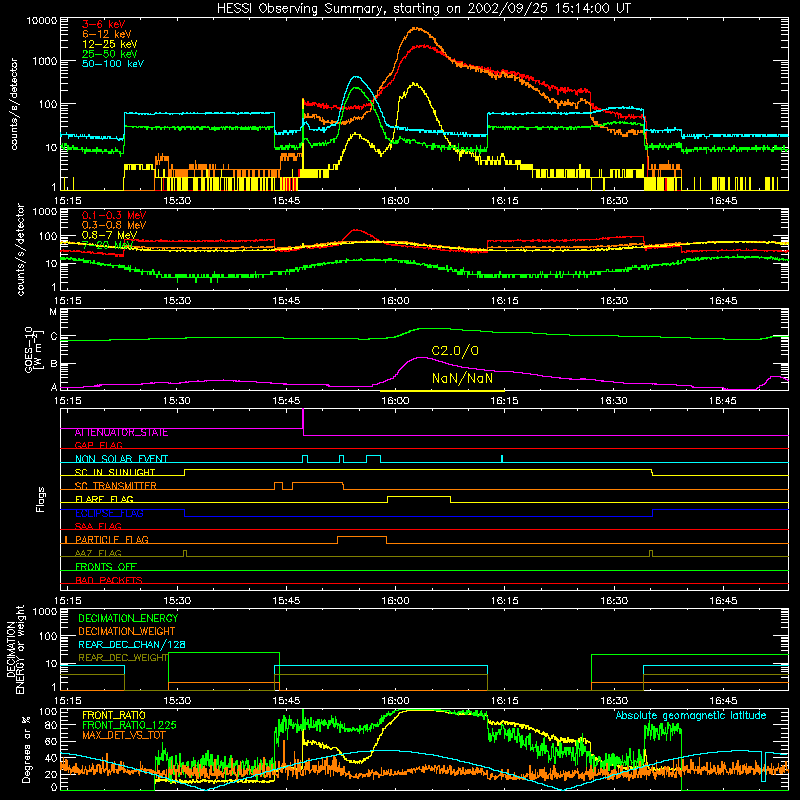Click the Degrees or % axis title
The height and width of the screenshot is (800, 800).
click(x=26, y=749)
